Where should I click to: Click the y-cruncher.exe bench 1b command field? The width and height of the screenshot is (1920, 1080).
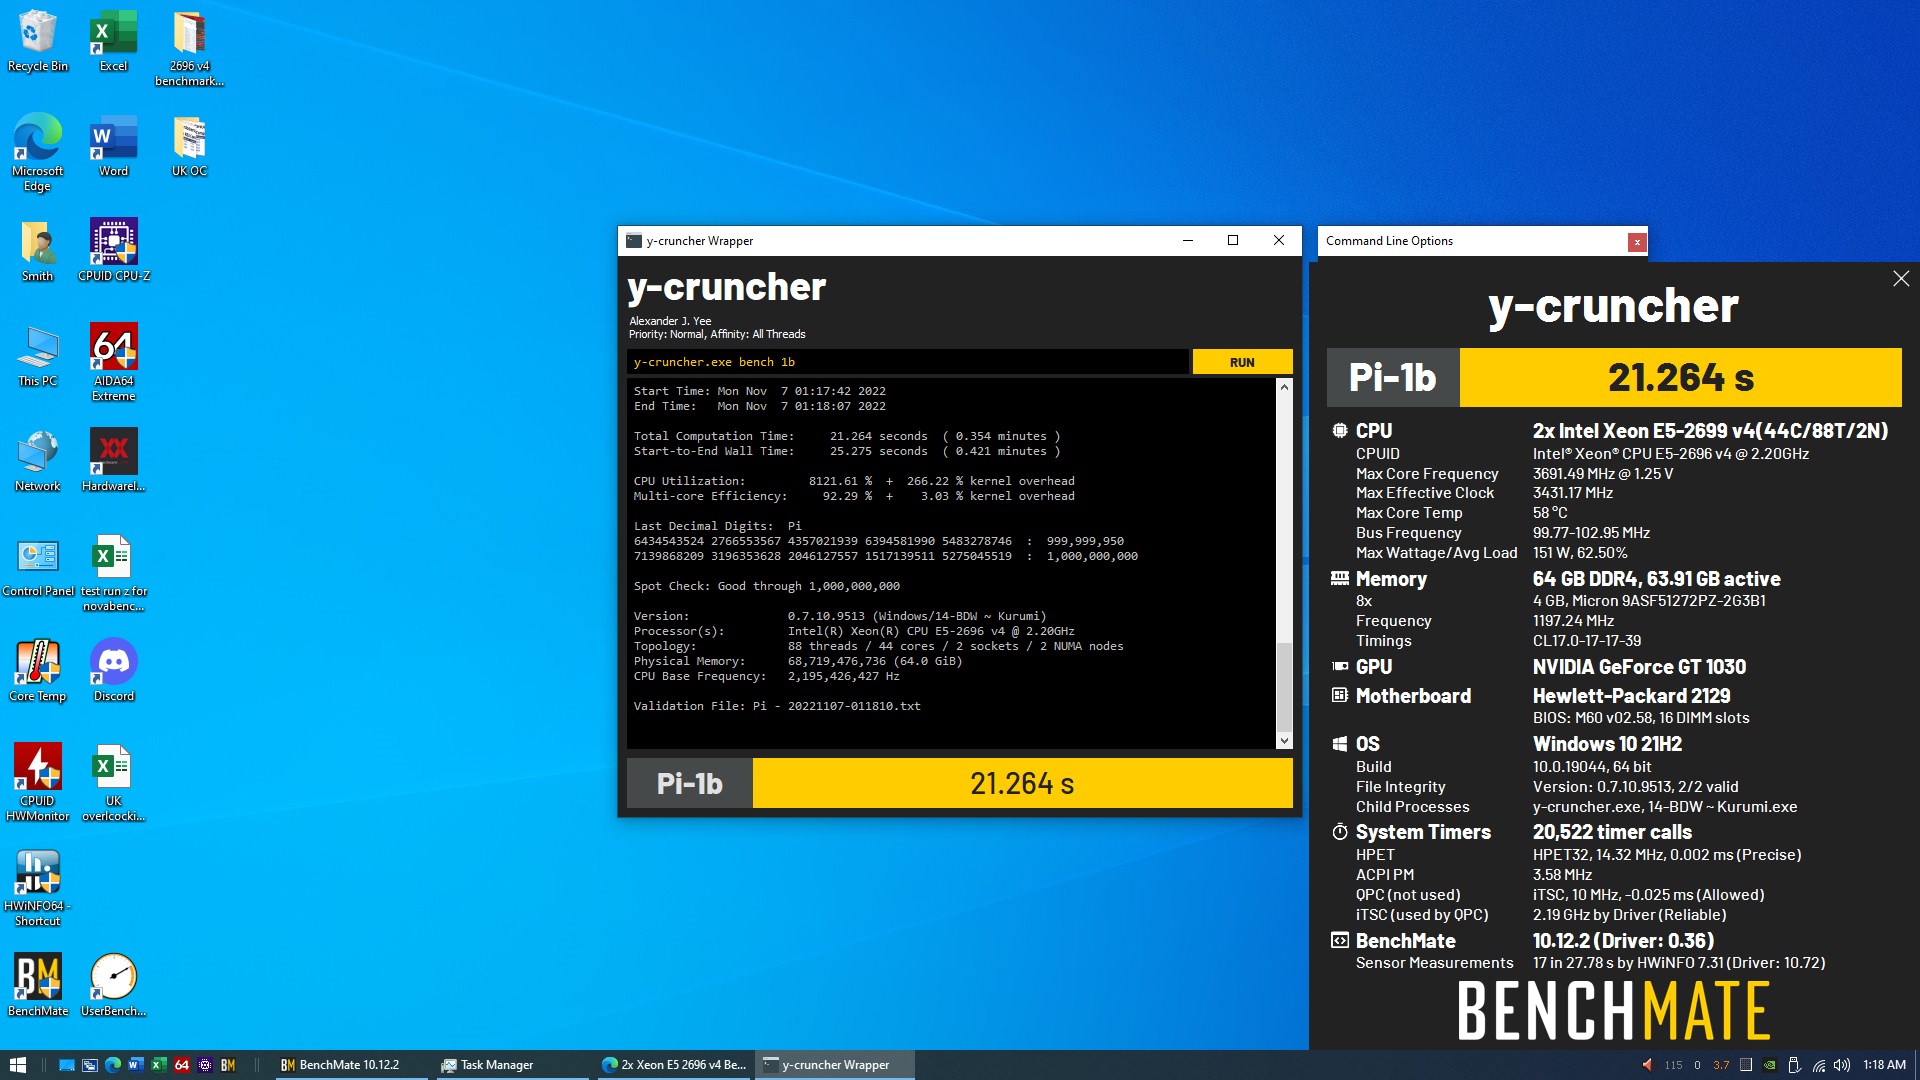click(x=908, y=362)
